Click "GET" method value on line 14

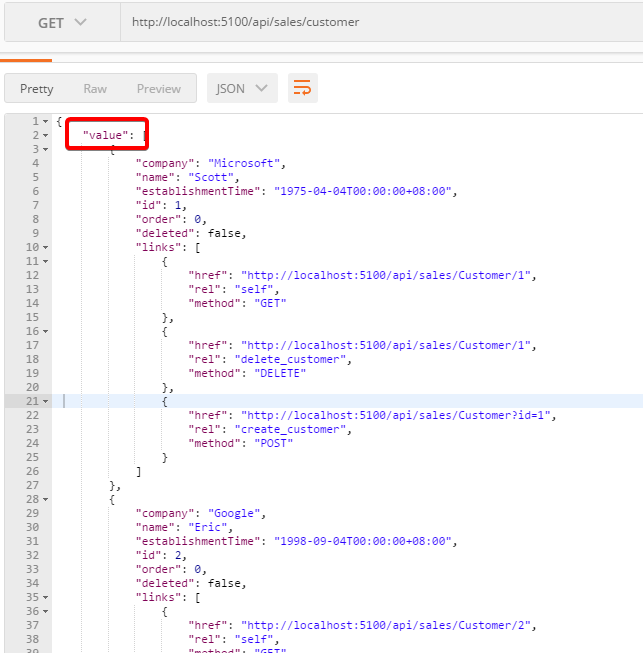pos(270,303)
